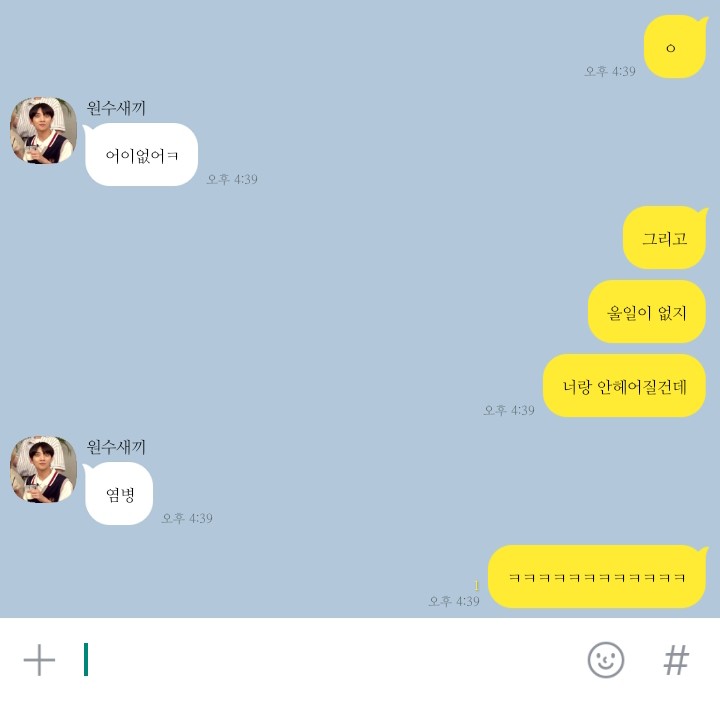720x702 pixels.
Task: Select the 울일이 없지 message bubble
Action: [647, 312]
